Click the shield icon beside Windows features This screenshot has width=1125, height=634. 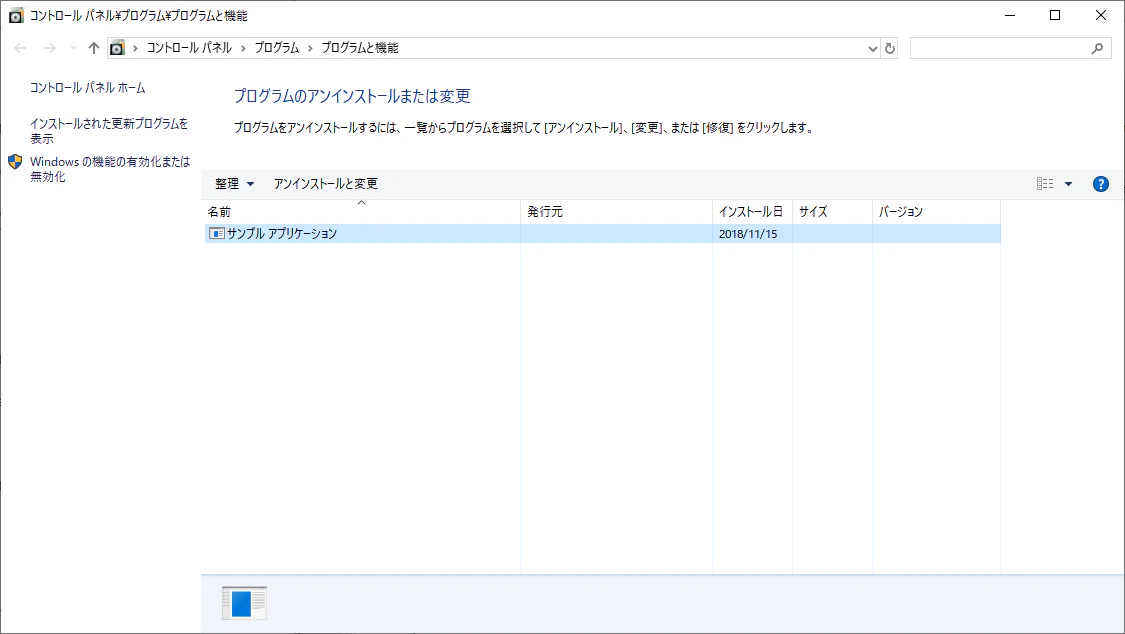point(15,162)
